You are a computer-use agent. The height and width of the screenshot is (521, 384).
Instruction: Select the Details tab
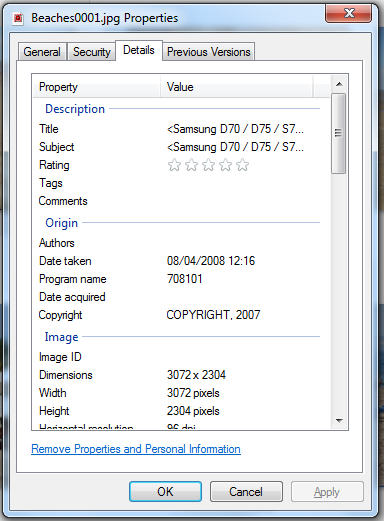click(139, 50)
